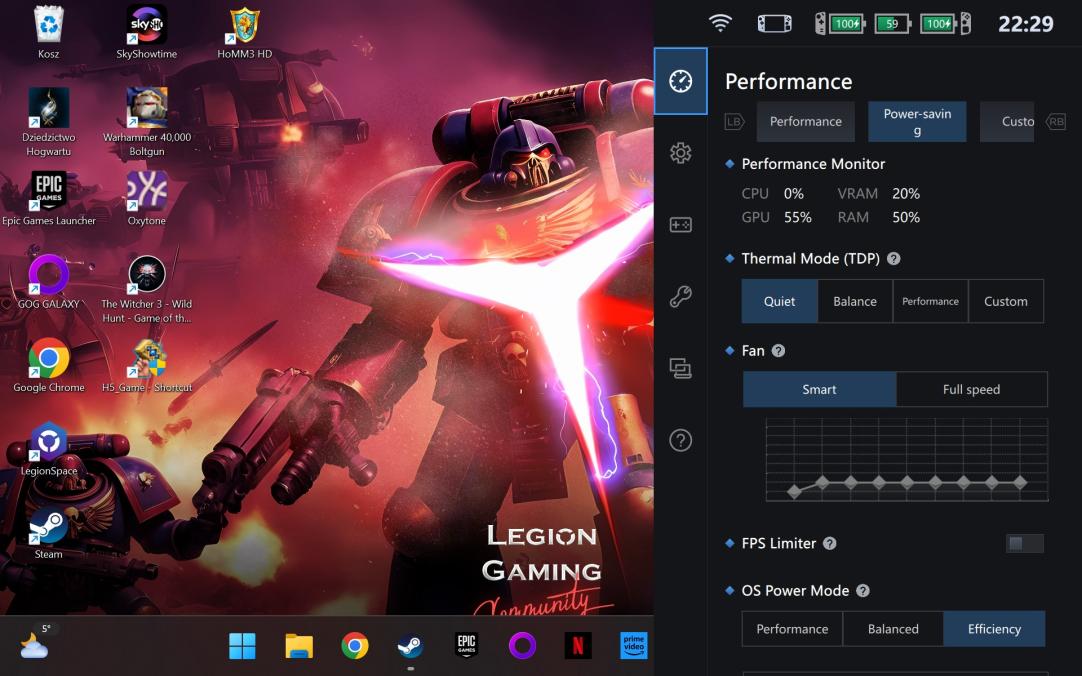Select Quiet thermal mode

780,301
